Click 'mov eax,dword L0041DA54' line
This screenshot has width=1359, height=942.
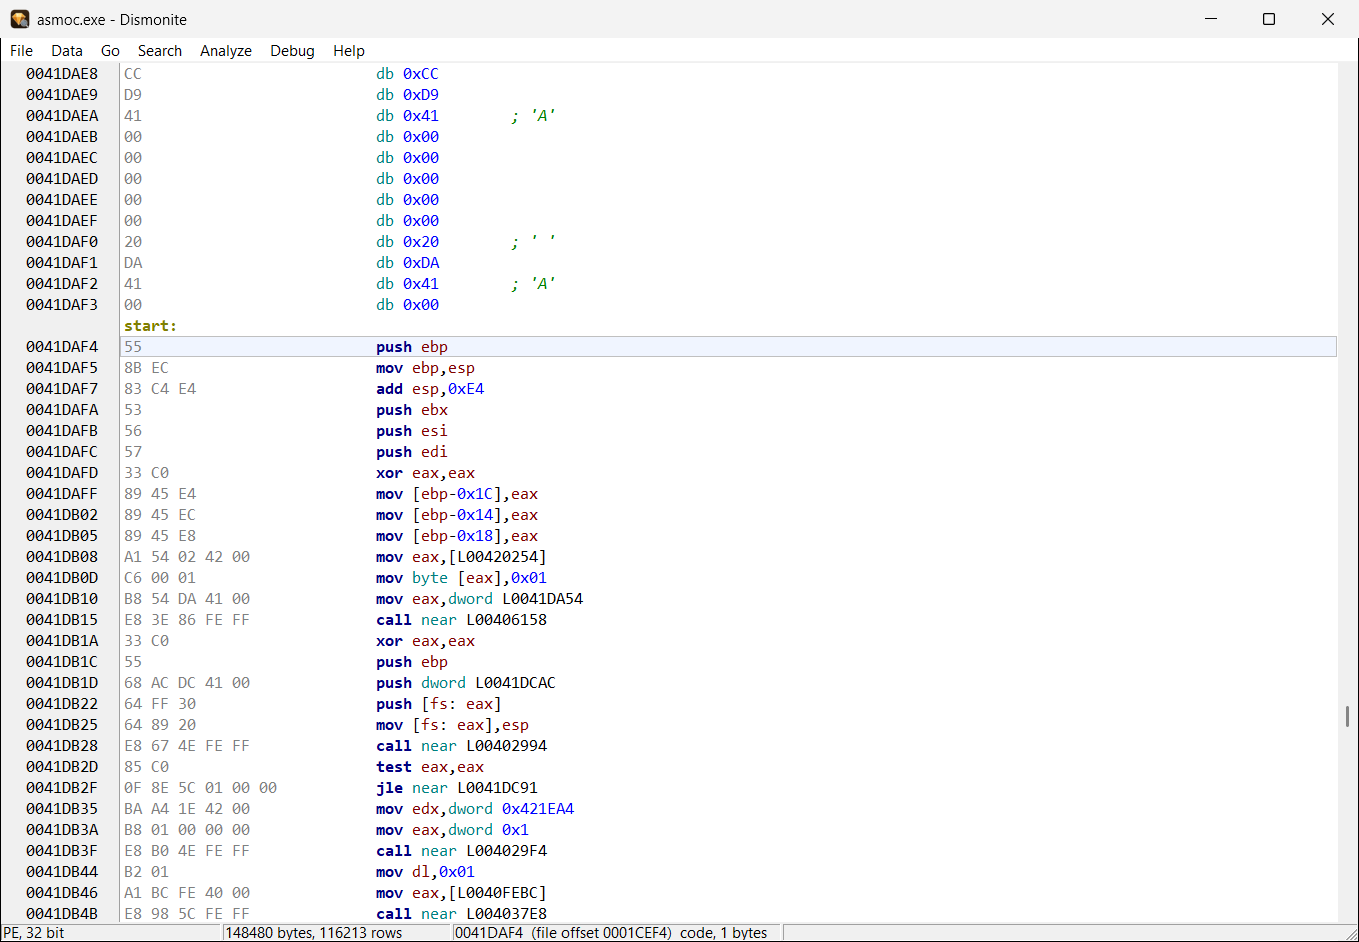(479, 599)
